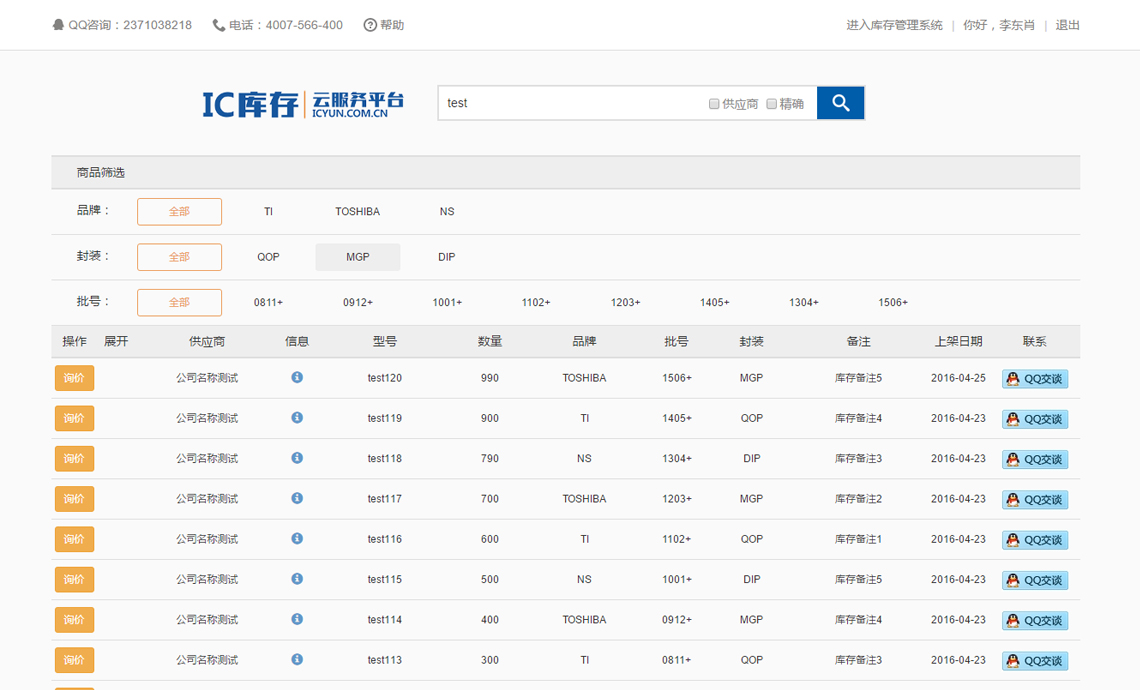Click the search input containing test
Screen dimensions: 1140x690
[570, 103]
